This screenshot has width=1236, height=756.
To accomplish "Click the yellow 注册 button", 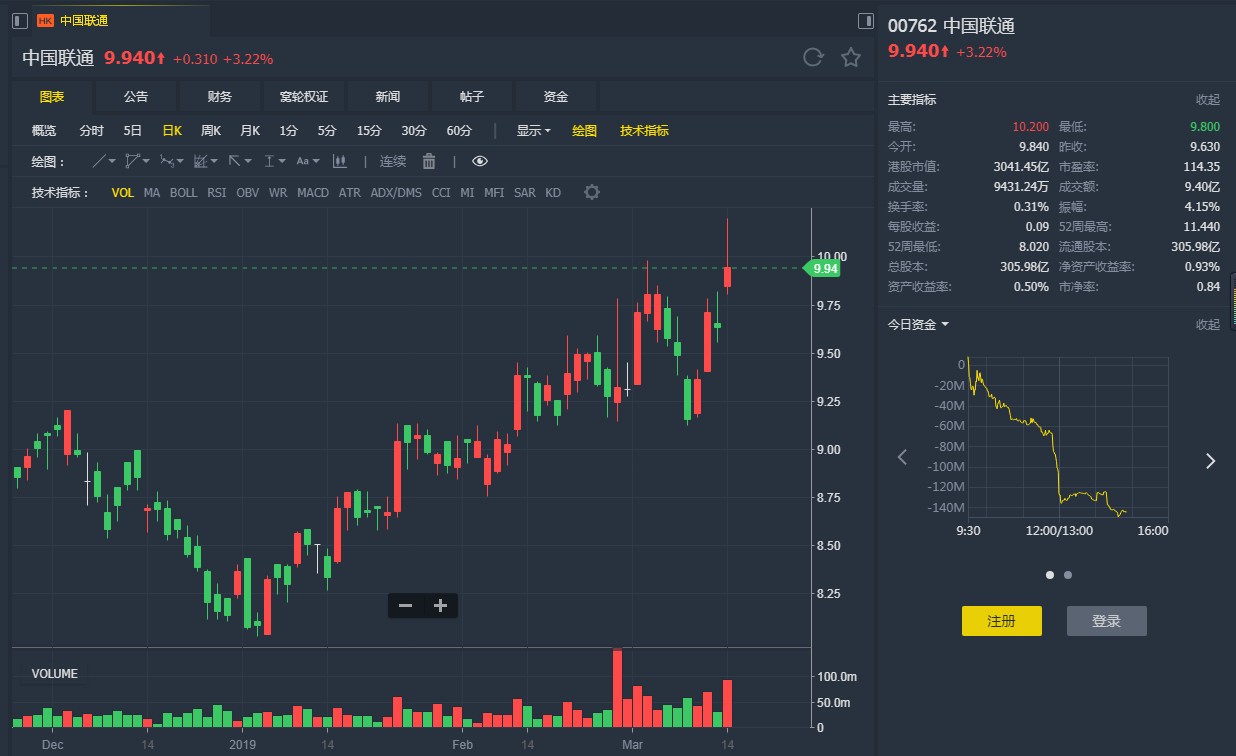I will coord(1001,621).
